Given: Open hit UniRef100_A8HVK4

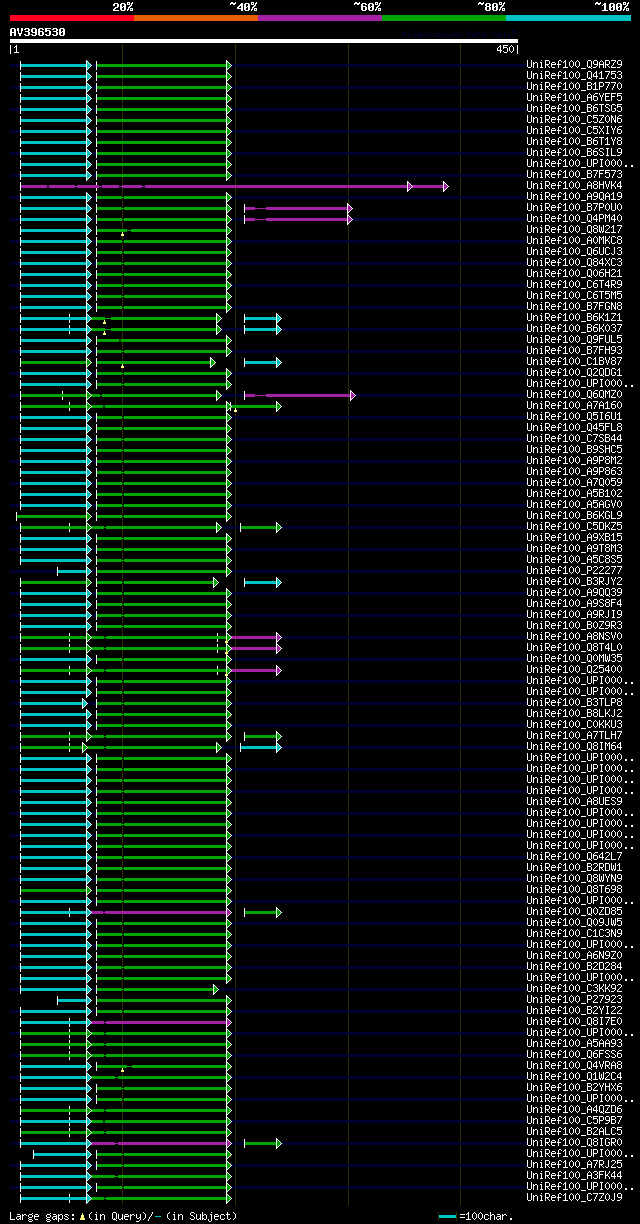Looking at the screenshot, I should (x=574, y=186).
